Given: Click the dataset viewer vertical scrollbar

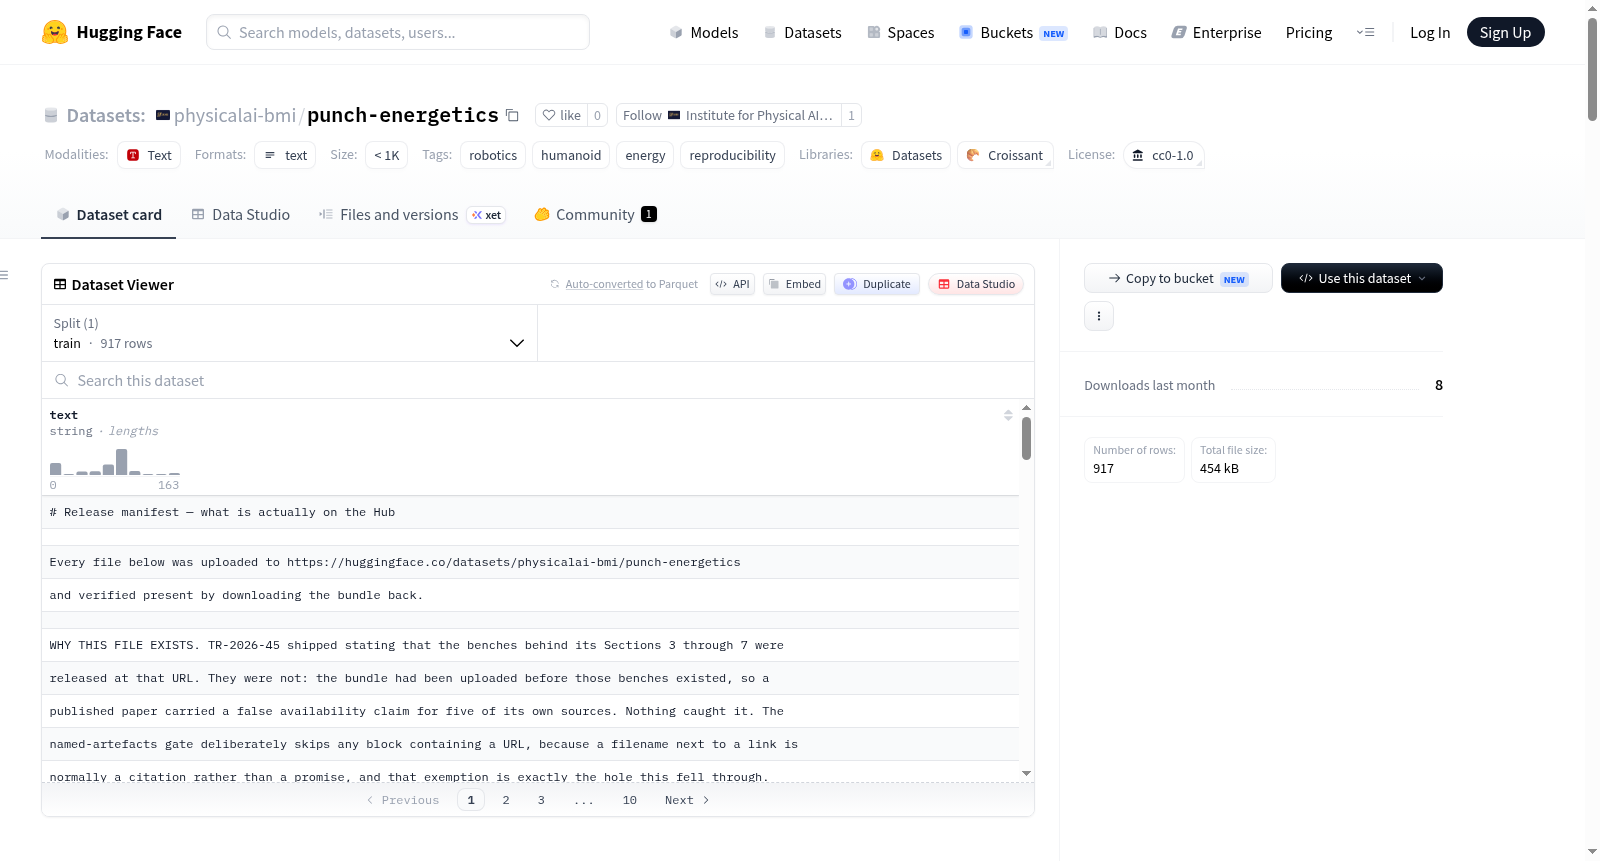Looking at the screenshot, I should tap(1026, 438).
